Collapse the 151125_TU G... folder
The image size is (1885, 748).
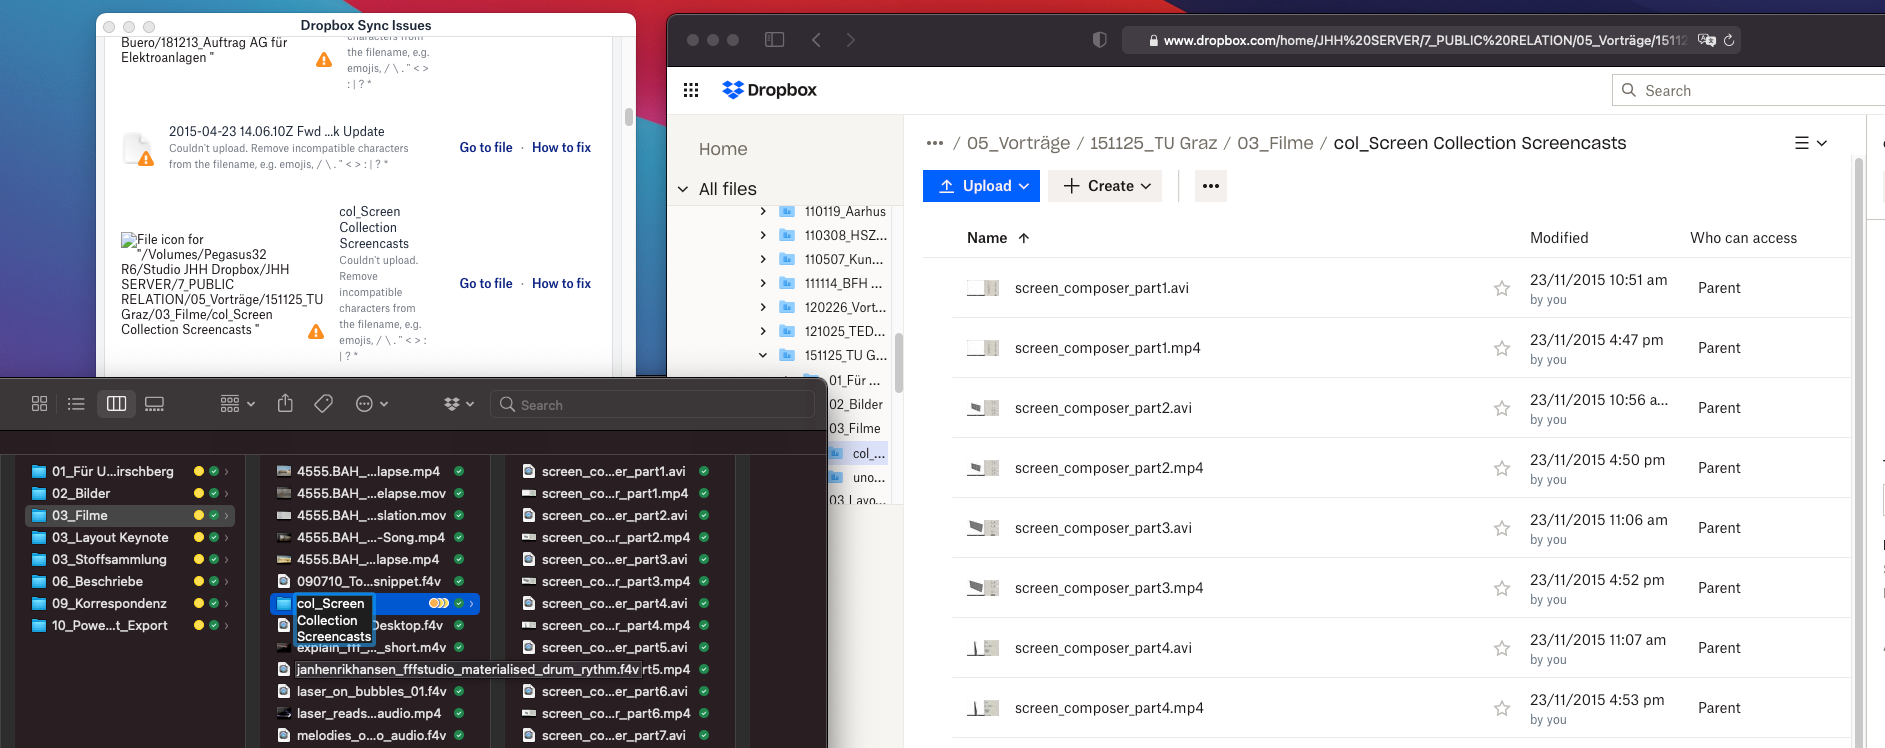763,355
